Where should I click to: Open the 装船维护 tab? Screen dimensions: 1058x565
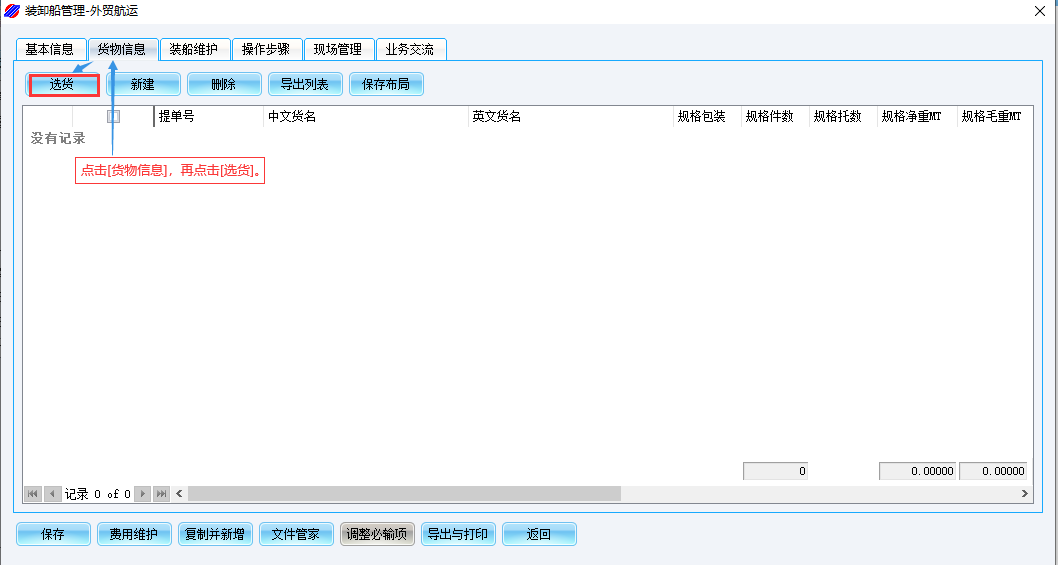[x=194, y=49]
